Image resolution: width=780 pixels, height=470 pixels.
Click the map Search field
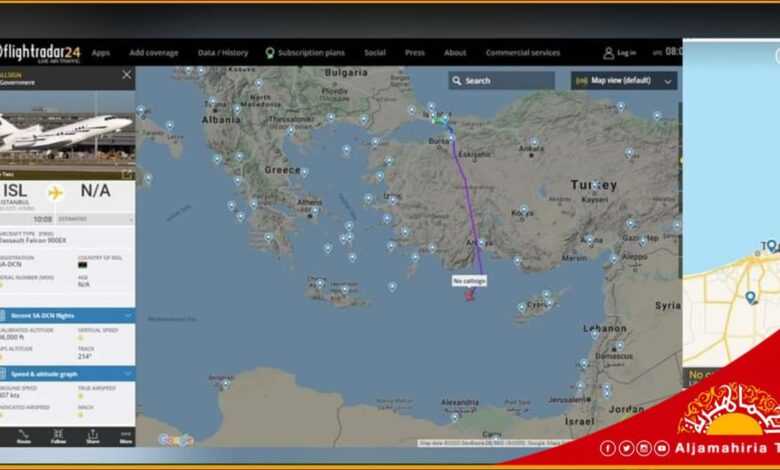pos(501,81)
